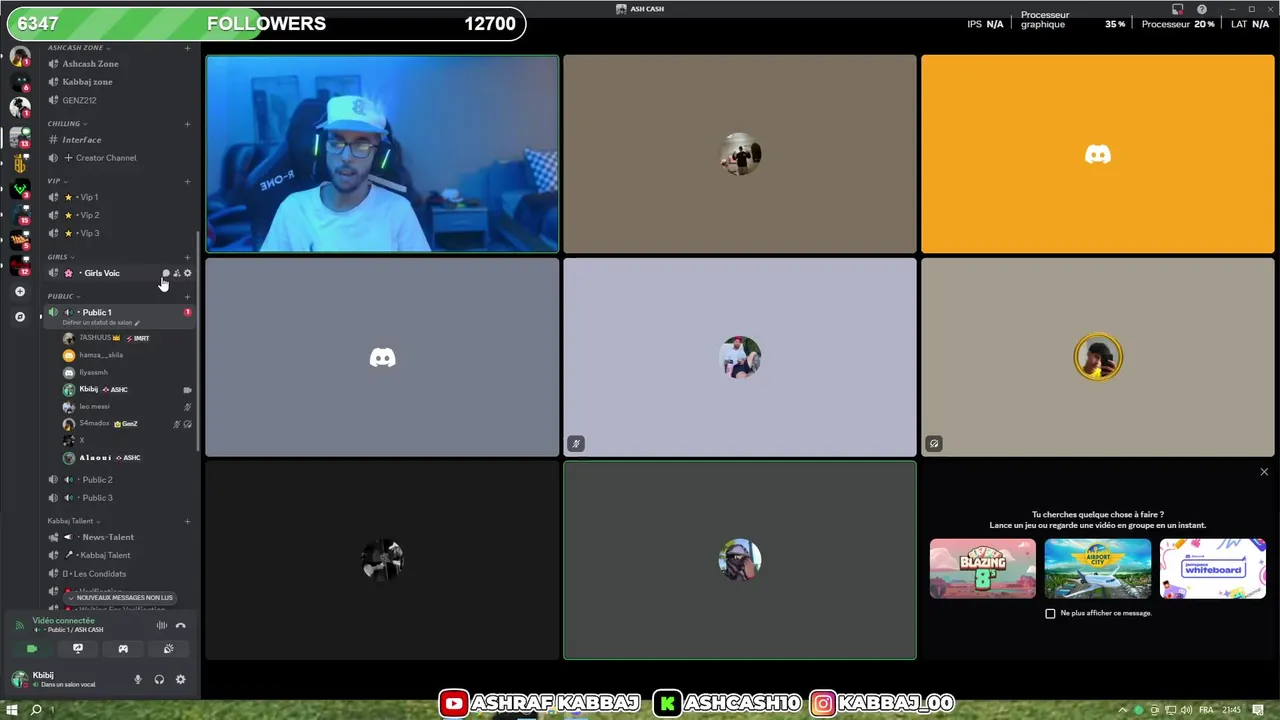The height and width of the screenshot is (720, 1280).
Task: Launch Blazing 8s activity thumbnail
Action: tap(983, 568)
